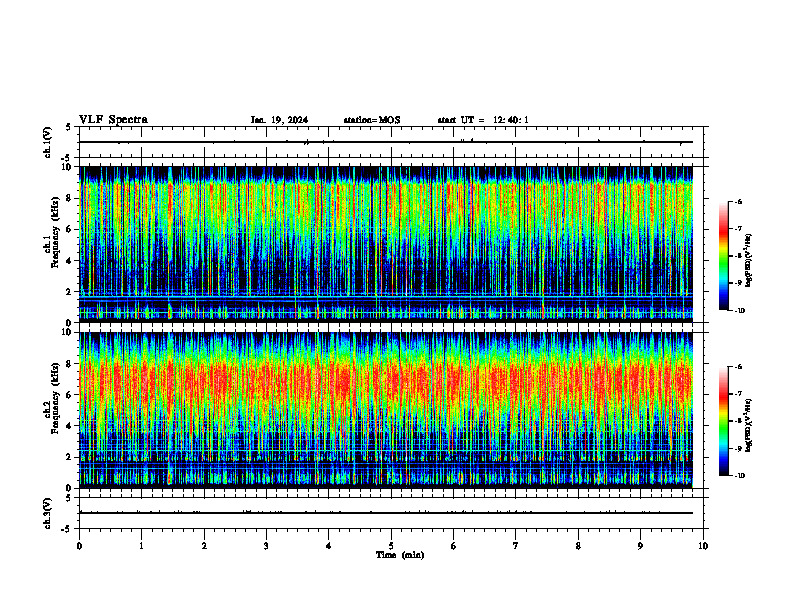This screenshot has width=792, height=612.
Task: Click the "VLF Spectra" plot title
Action: tap(113, 120)
